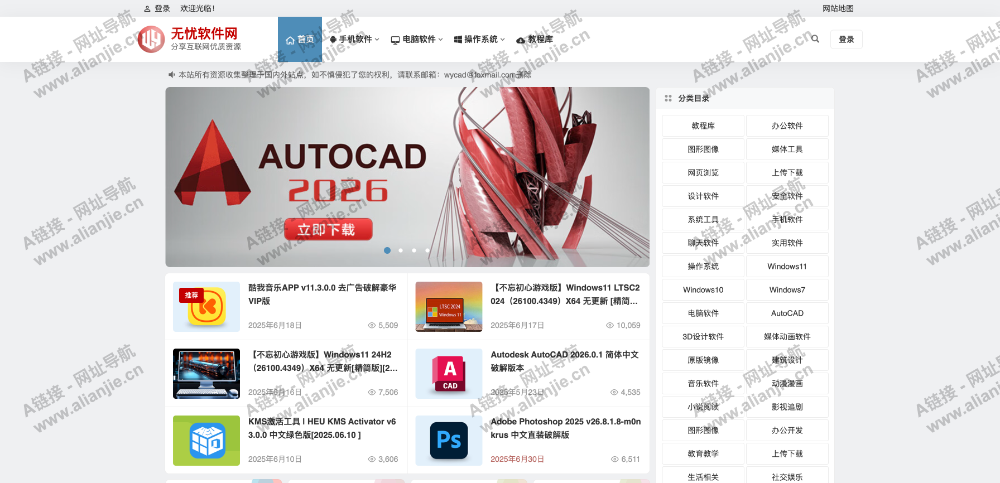Open the 网页浏览 category
This screenshot has height=483, width=1000.
(x=703, y=172)
